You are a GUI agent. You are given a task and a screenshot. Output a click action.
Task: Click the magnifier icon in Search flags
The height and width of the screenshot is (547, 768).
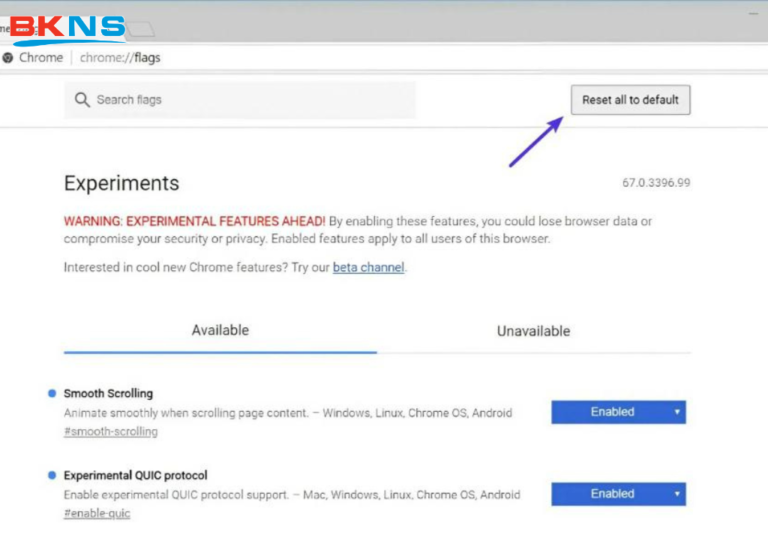[x=82, y=100]
